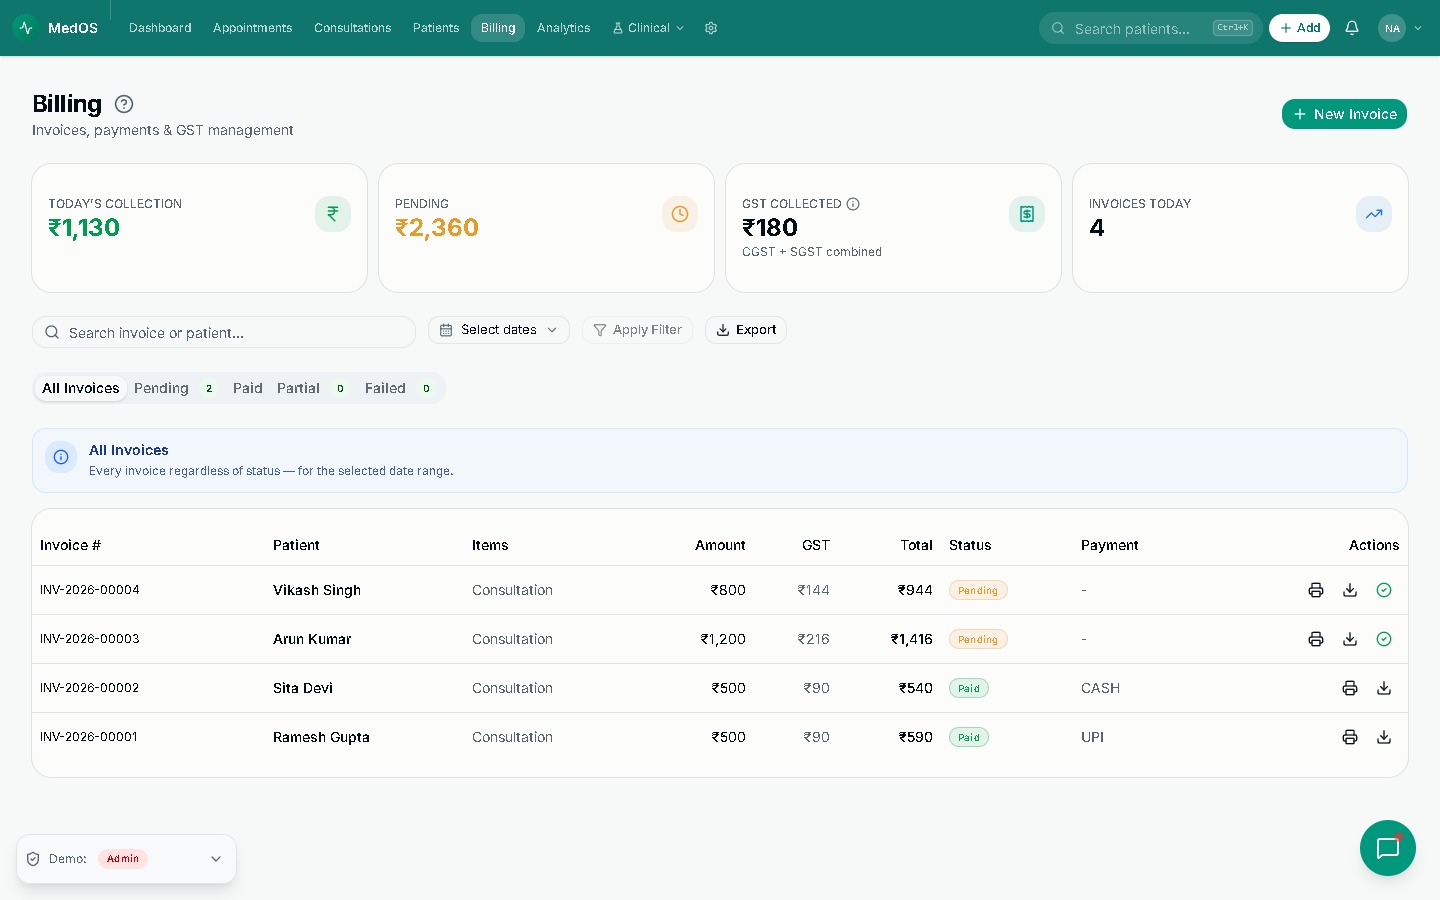This screenshot has width=1440, height=900.
Task: Switch to All Invoices tab
Action: 81,388
